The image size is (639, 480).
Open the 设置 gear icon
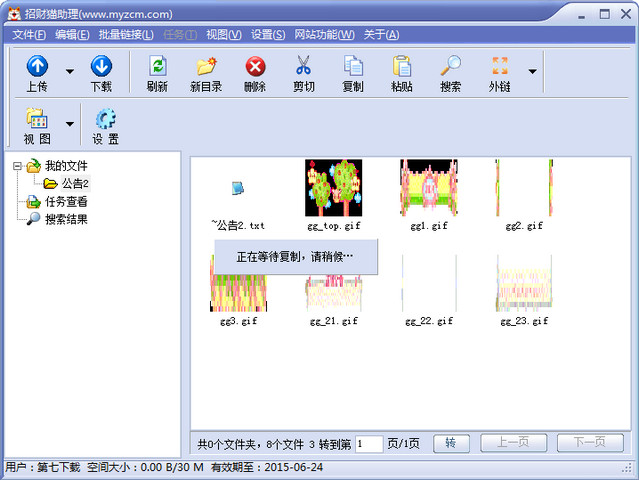(x=106, y=118)
